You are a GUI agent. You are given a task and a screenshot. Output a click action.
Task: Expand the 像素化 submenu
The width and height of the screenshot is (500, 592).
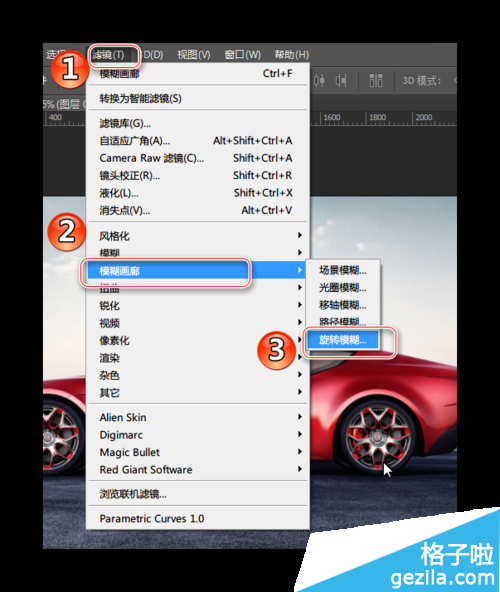coord(197,340)
